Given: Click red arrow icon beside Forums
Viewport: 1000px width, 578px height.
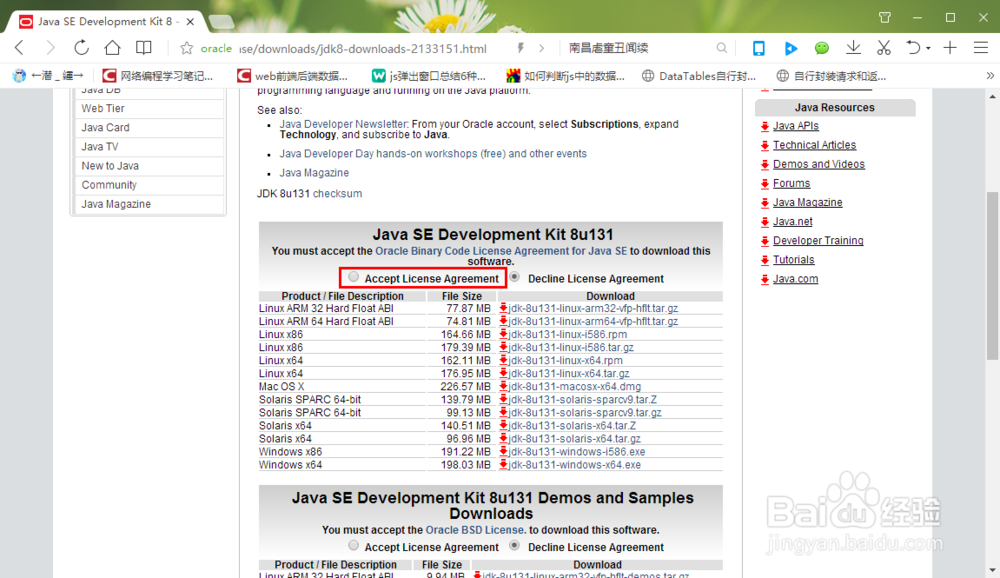Looking at the screenshot, I should (x=765, y=184).
